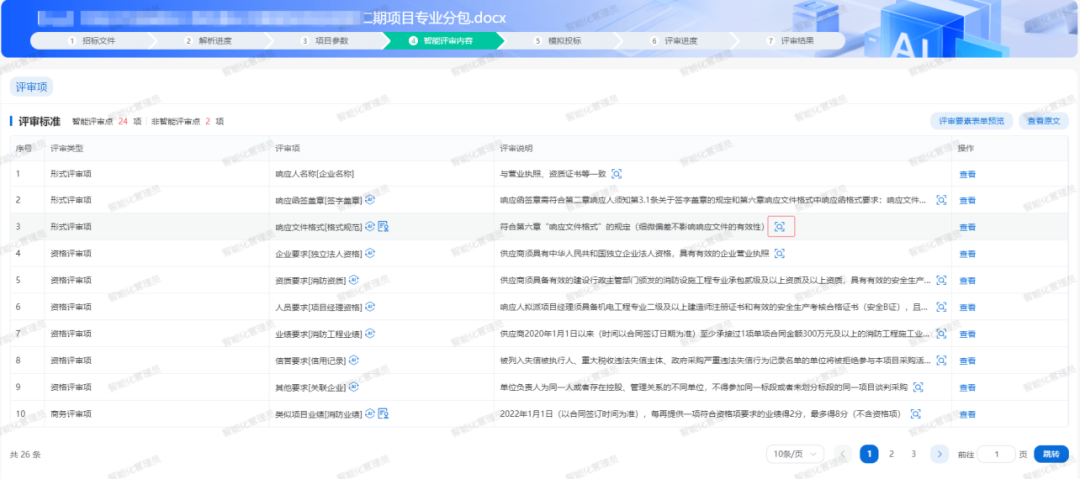Click the locate icon in row 9 description
Viewport: 1080px width, 479px height.
pyautogui.click(x=916, y=387)
